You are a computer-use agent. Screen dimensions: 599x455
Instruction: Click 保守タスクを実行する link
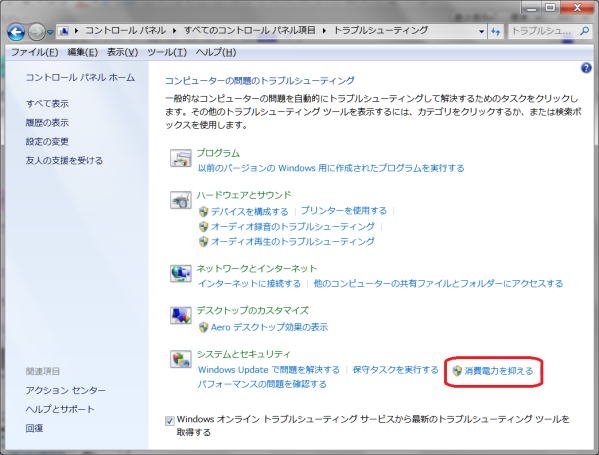pos(396,370)
